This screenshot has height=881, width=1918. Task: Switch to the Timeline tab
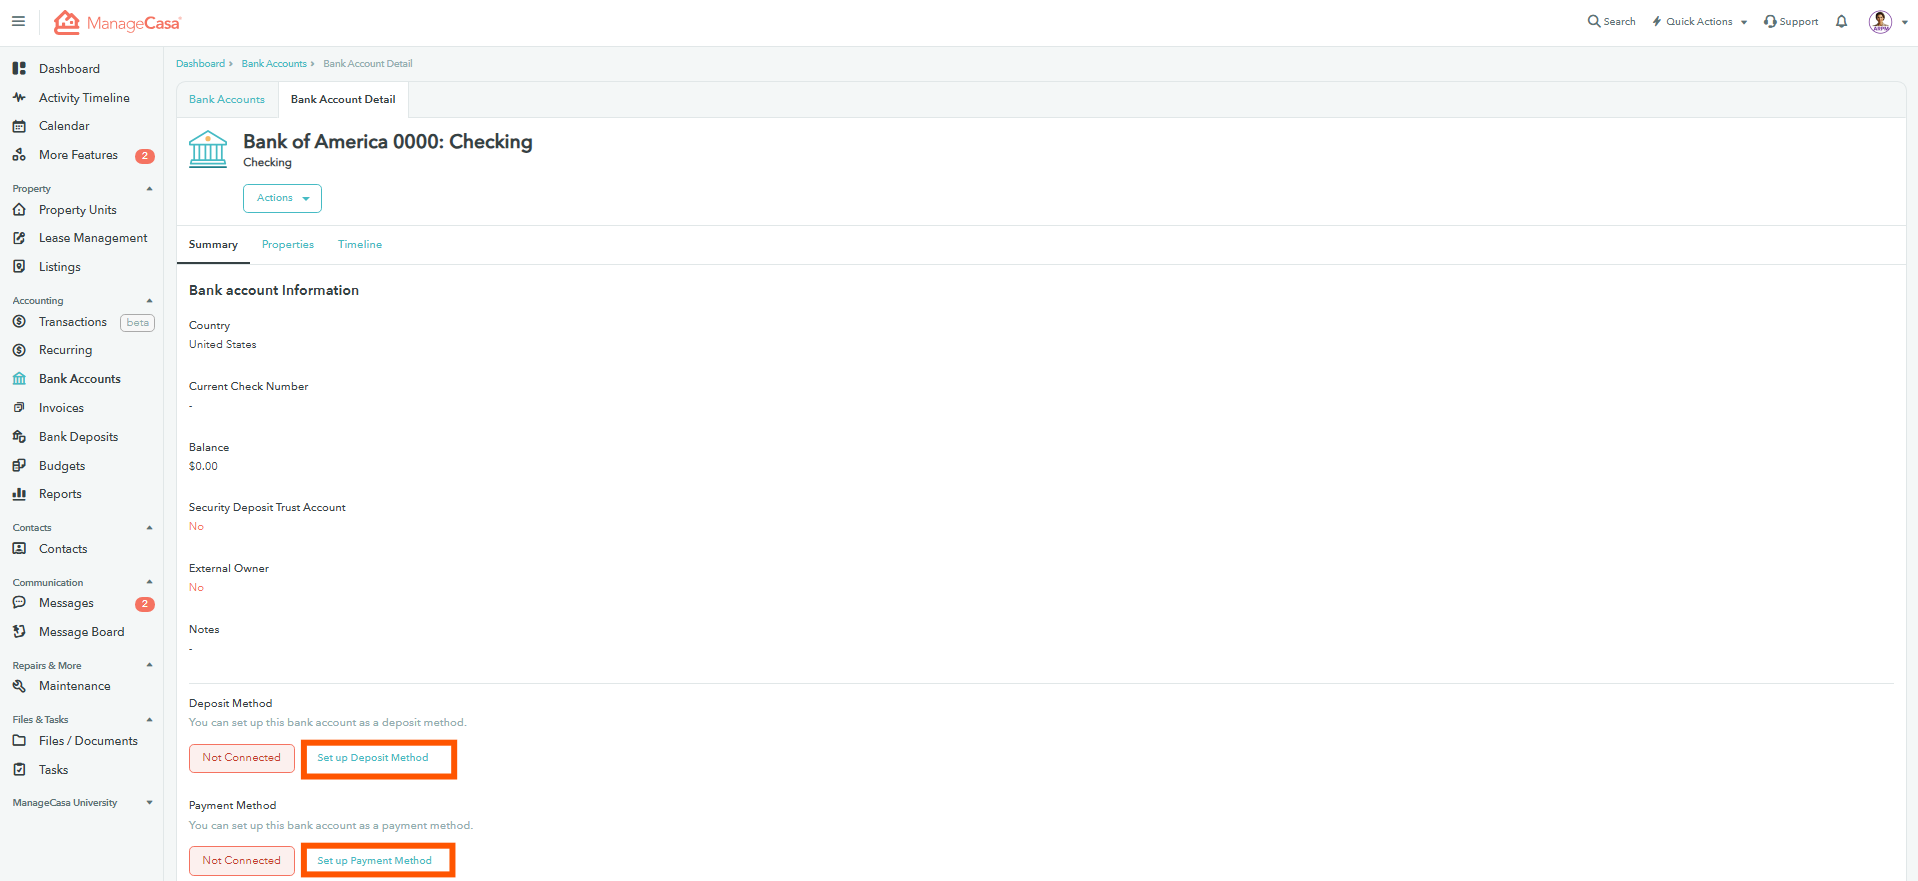(x=360, y=244)
